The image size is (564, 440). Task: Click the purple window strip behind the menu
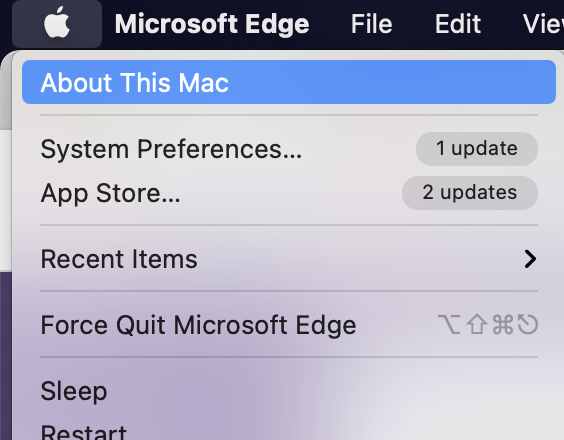pyautogui.click(x=5, y=355)
